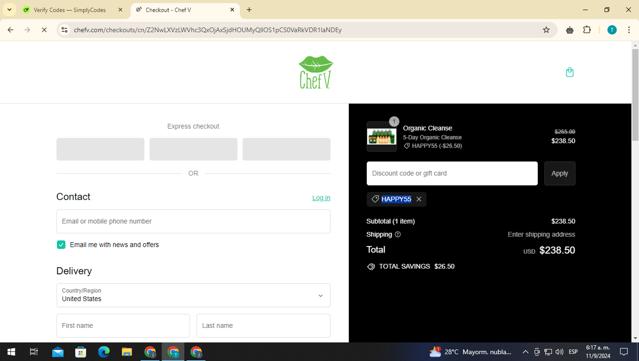Open weather widget showing 28°C
Image resolution: width=639 pixels, height=361 pixels.
471,352
